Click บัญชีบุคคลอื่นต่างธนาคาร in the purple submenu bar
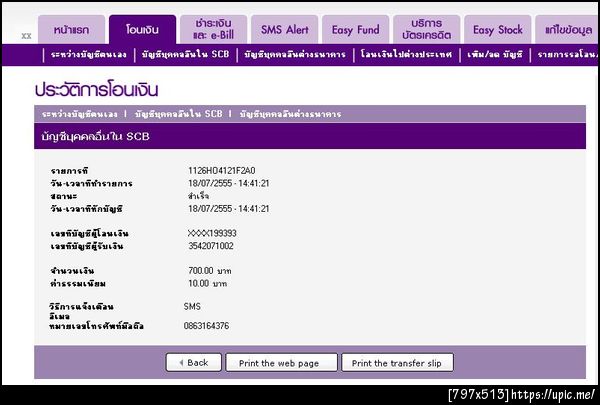The image size is (600, 405). click(x=295, y=55)
